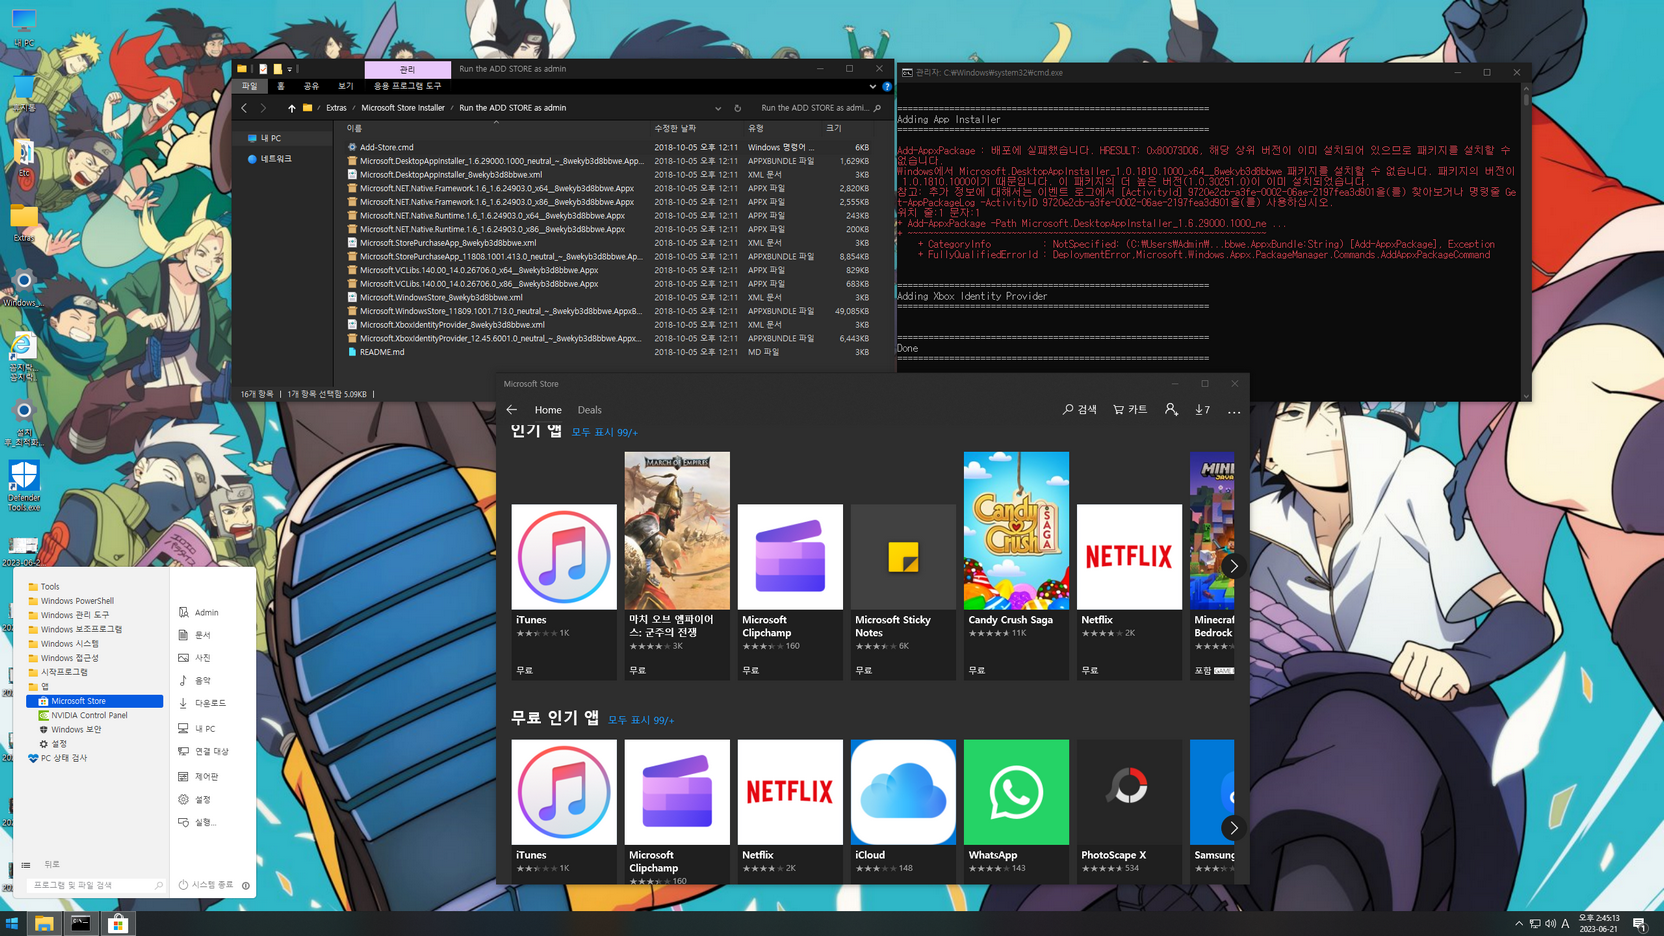
Task: Open the 홈 ribbon tab in Explorer
Action: tap(281, 86)
